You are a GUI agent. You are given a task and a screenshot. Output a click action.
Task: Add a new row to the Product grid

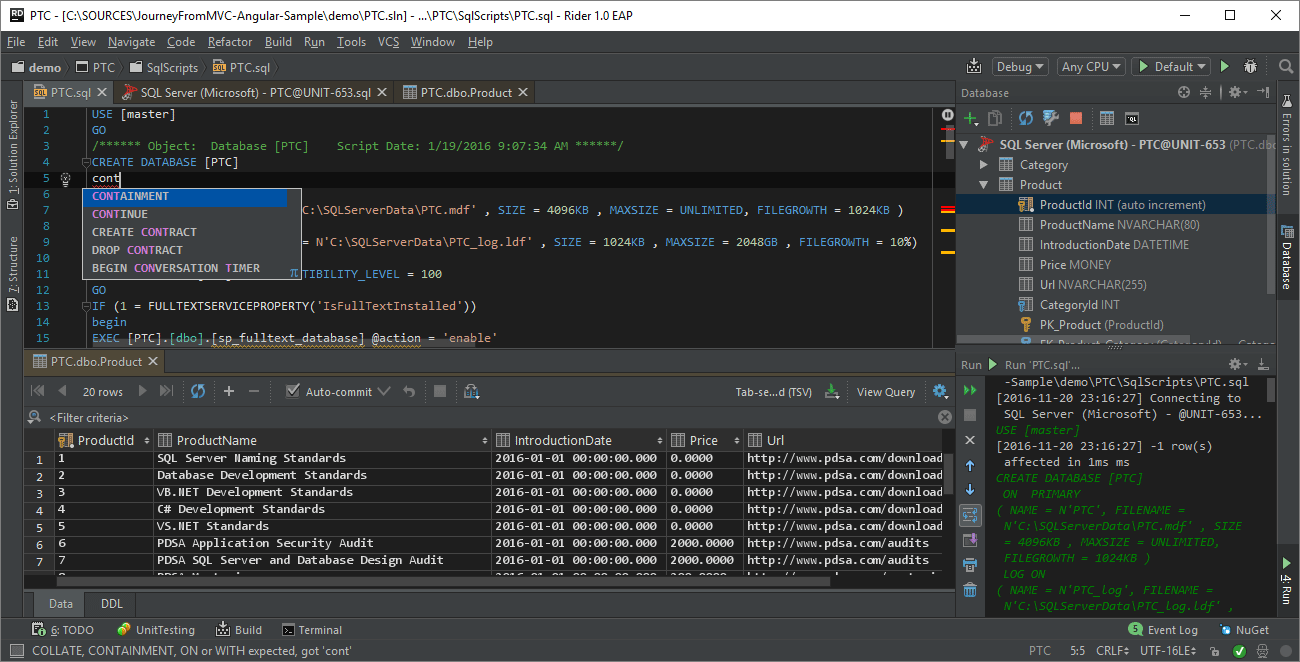click(x=229, y=391)
